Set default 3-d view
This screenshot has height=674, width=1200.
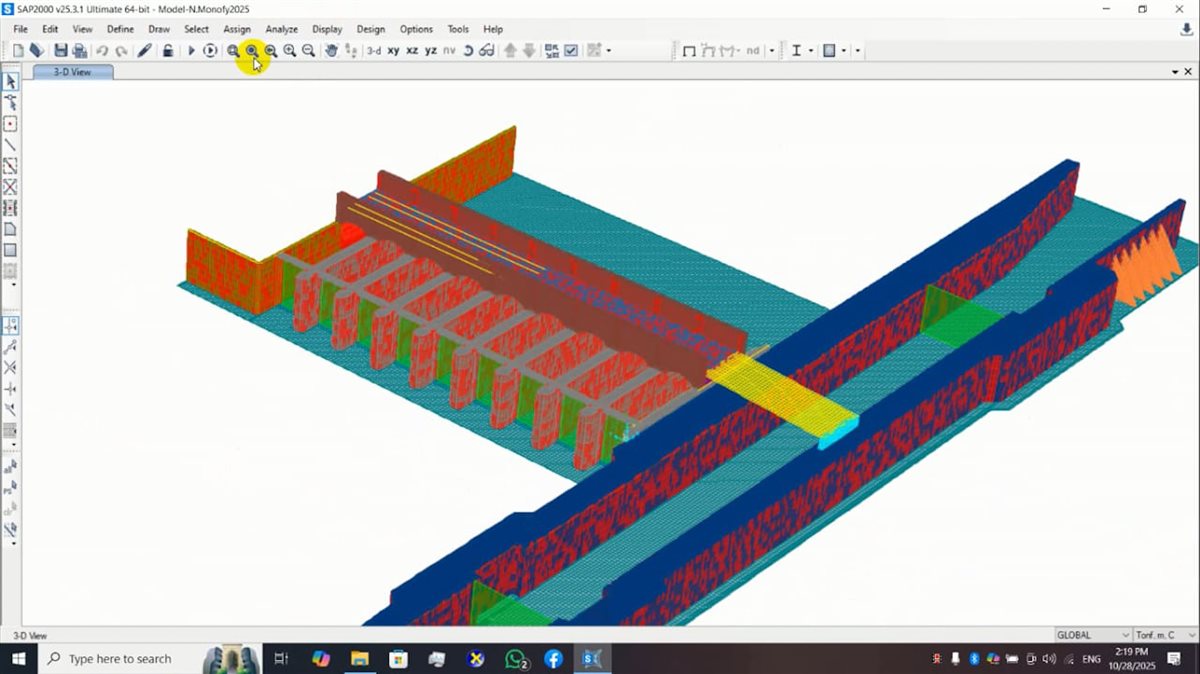373,50
